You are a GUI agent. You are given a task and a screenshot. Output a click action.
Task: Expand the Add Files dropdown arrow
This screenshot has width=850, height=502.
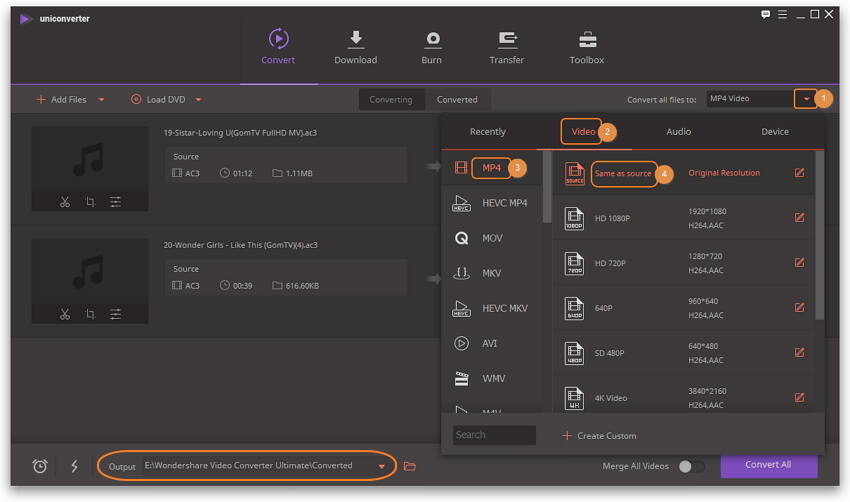(x=101, y=100)
